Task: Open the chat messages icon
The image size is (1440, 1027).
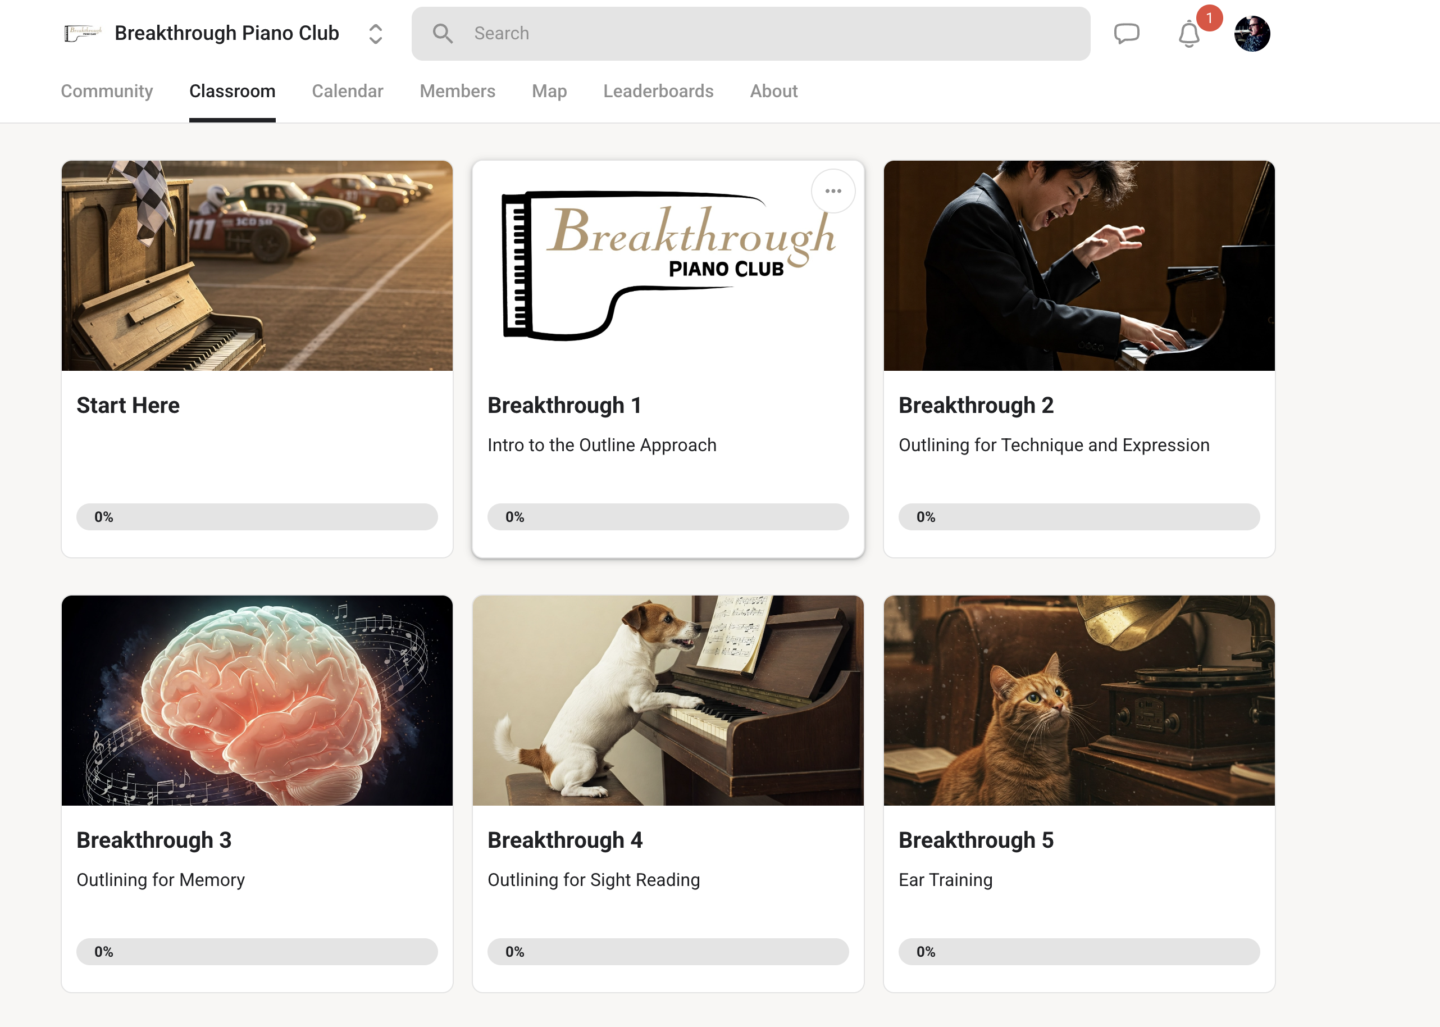Action: (x=1127, y=34)
